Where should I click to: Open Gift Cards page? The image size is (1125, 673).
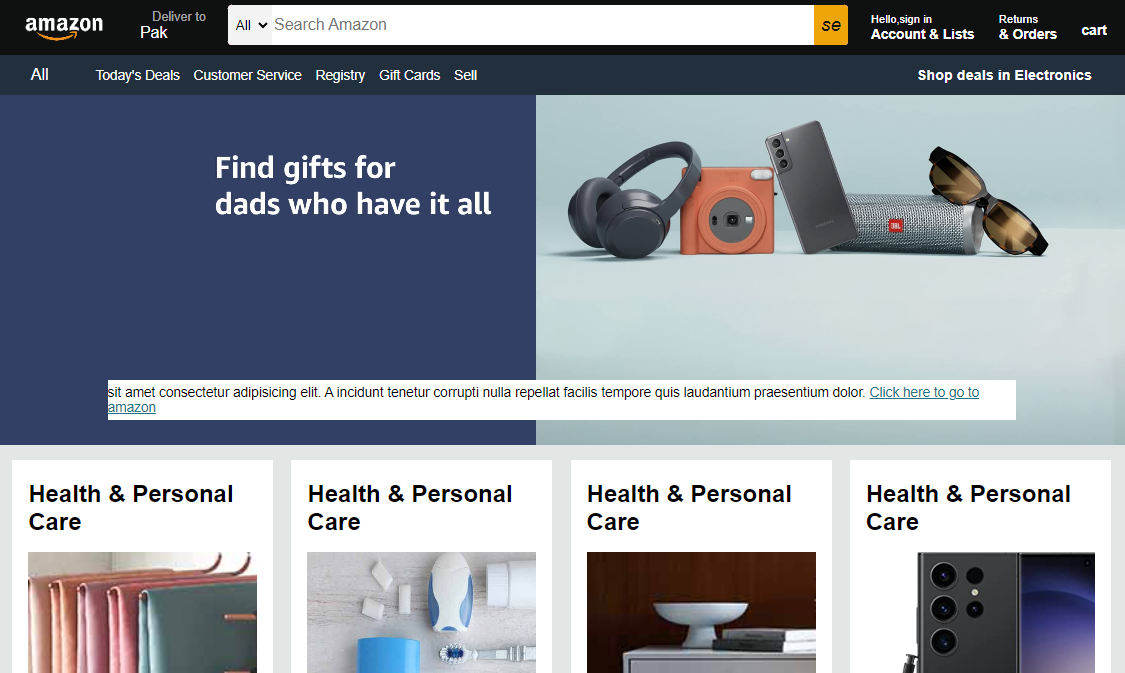pos(410,75)
